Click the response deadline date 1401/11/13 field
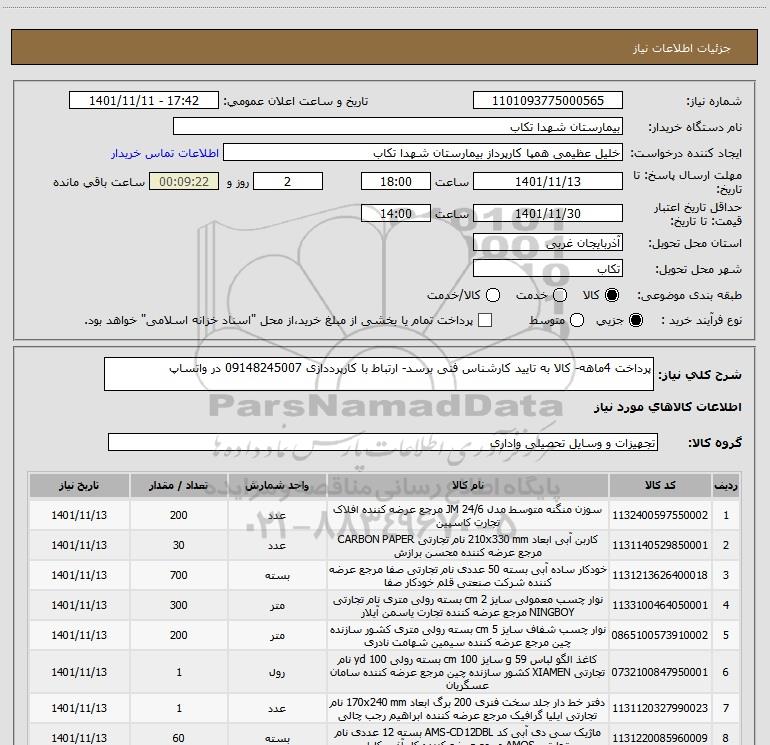This screenshot has height=745, width=770. click(548, 181)
